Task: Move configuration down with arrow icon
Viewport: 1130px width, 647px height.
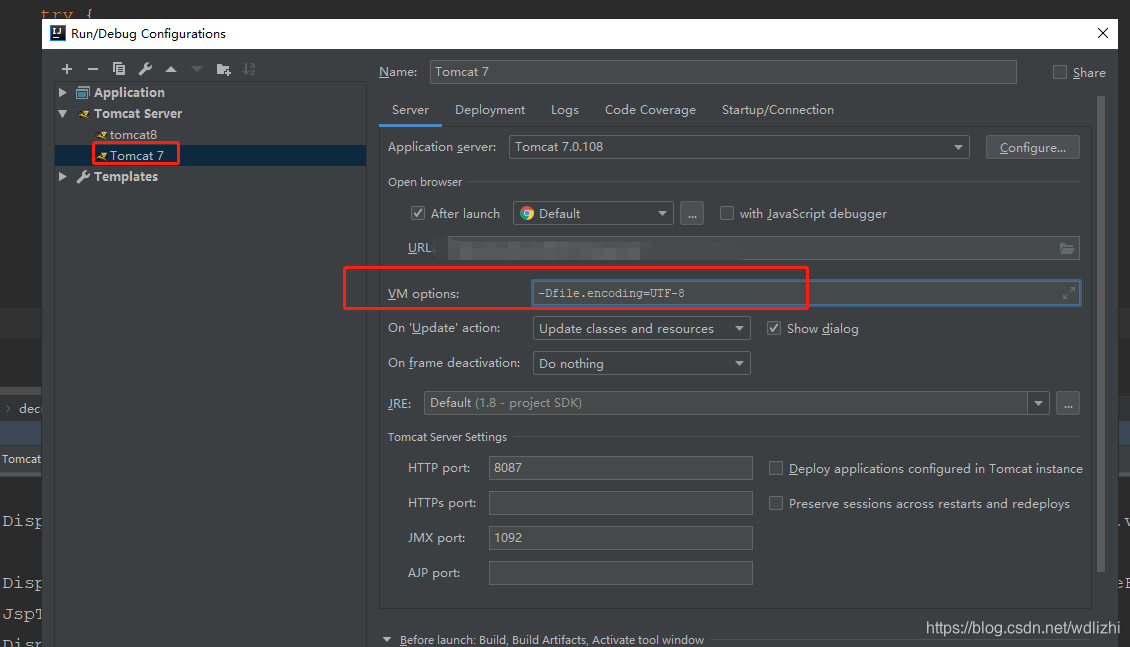Action: click(x=197, y=69)
